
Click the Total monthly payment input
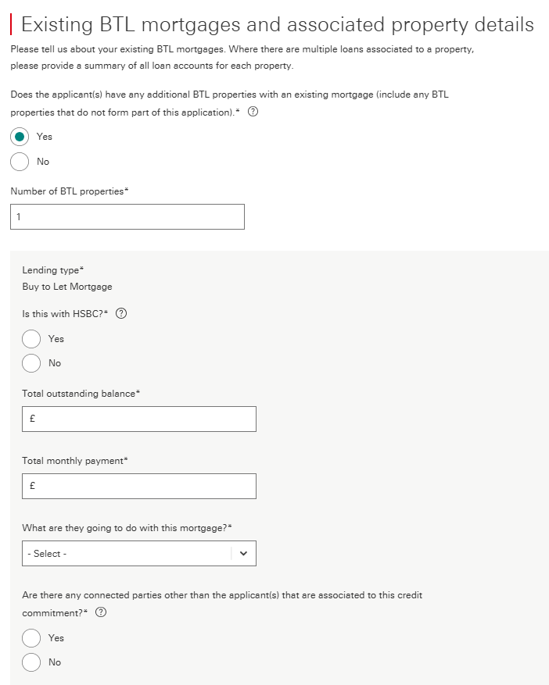[x=139, y=486]
